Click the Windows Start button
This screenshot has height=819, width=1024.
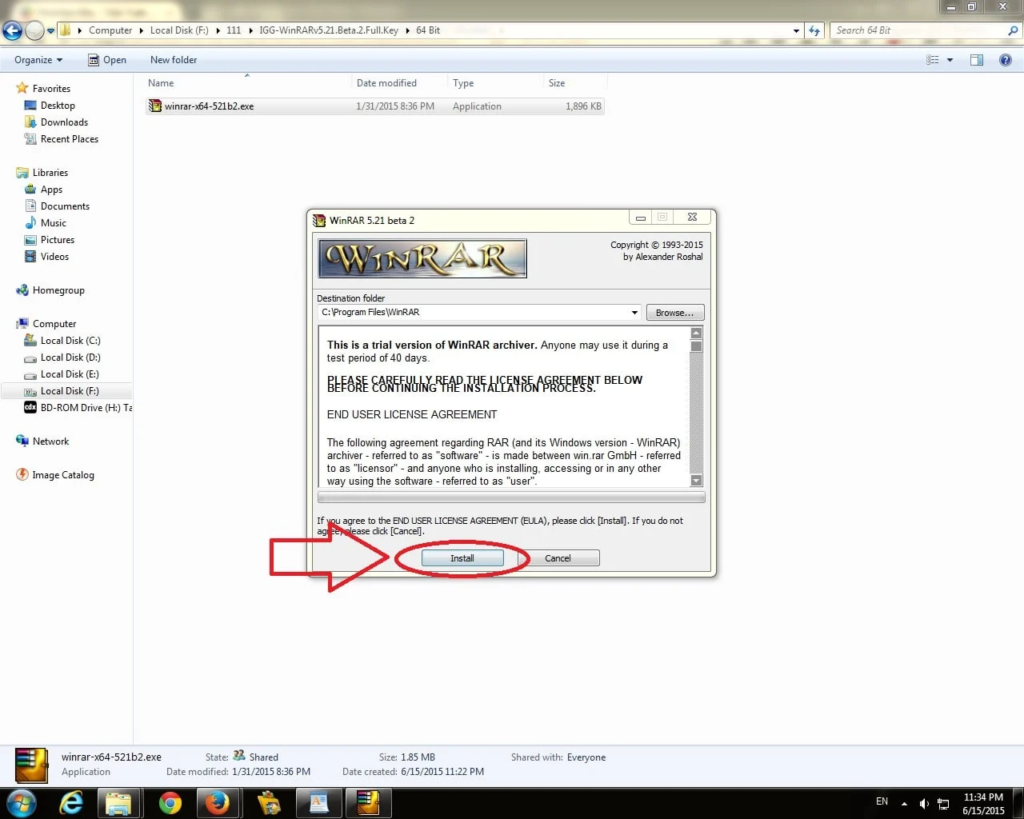pyautogui.click(x=21, y=802)
